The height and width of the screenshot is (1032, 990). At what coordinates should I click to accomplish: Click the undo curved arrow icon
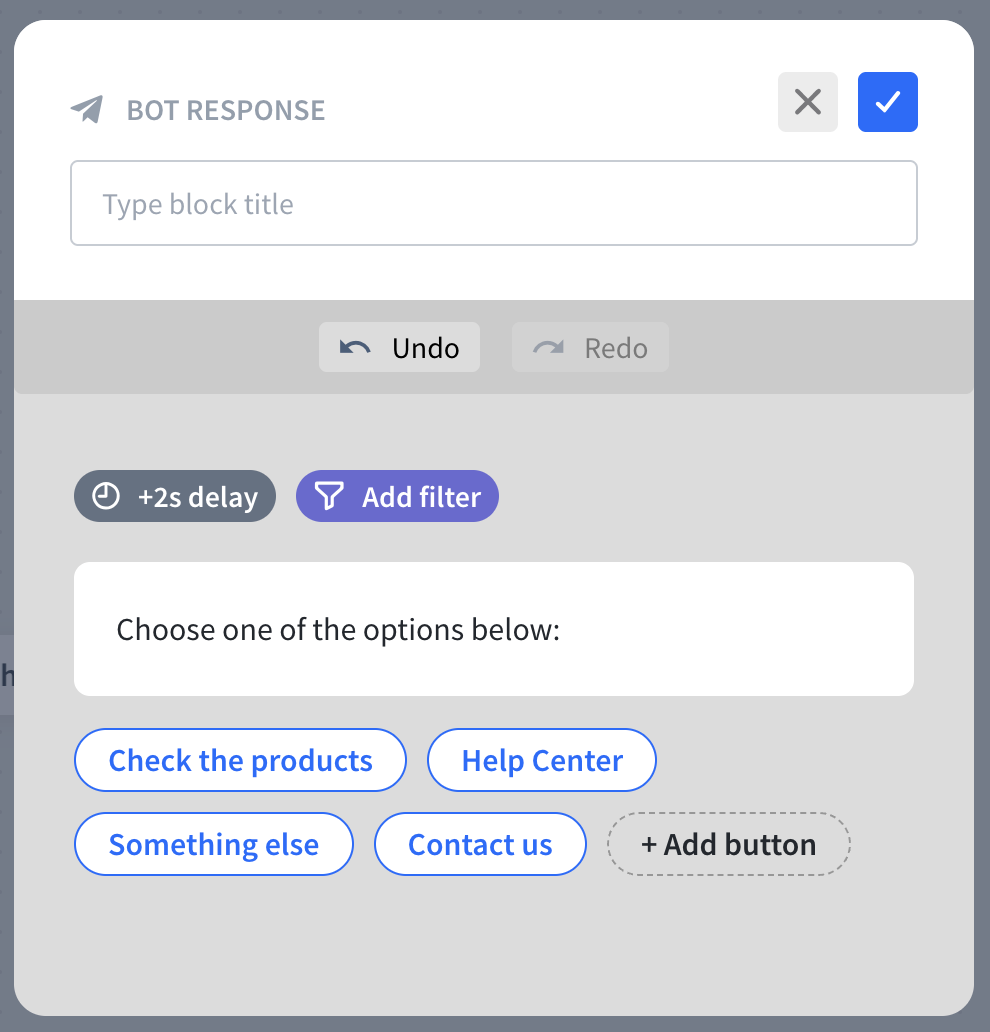click(355, 348)
